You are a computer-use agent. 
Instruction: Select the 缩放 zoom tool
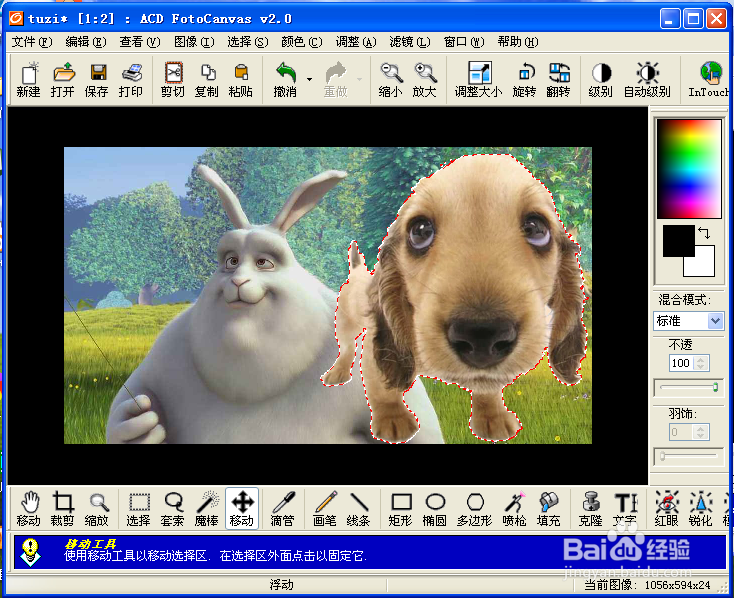pyautogui.click(x=97, y=509)
